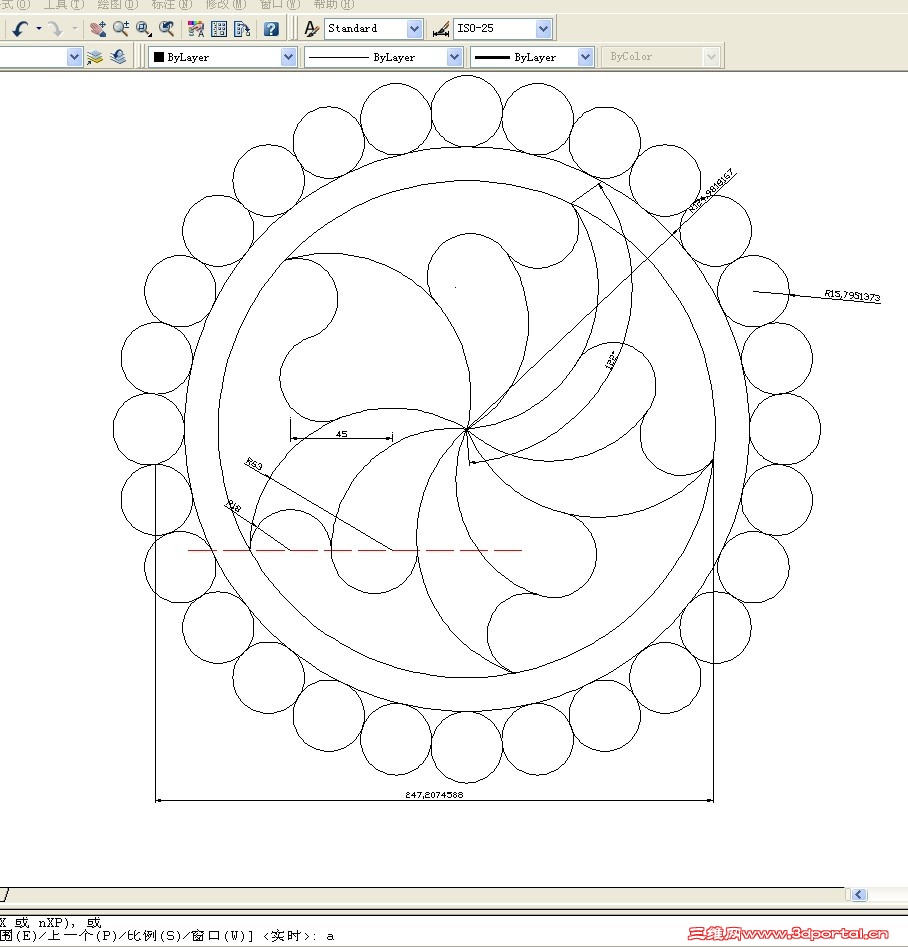Select the radius label R15,7951373
The width and height of the screenshot is (908, 947).
click(x=852, y=295)
